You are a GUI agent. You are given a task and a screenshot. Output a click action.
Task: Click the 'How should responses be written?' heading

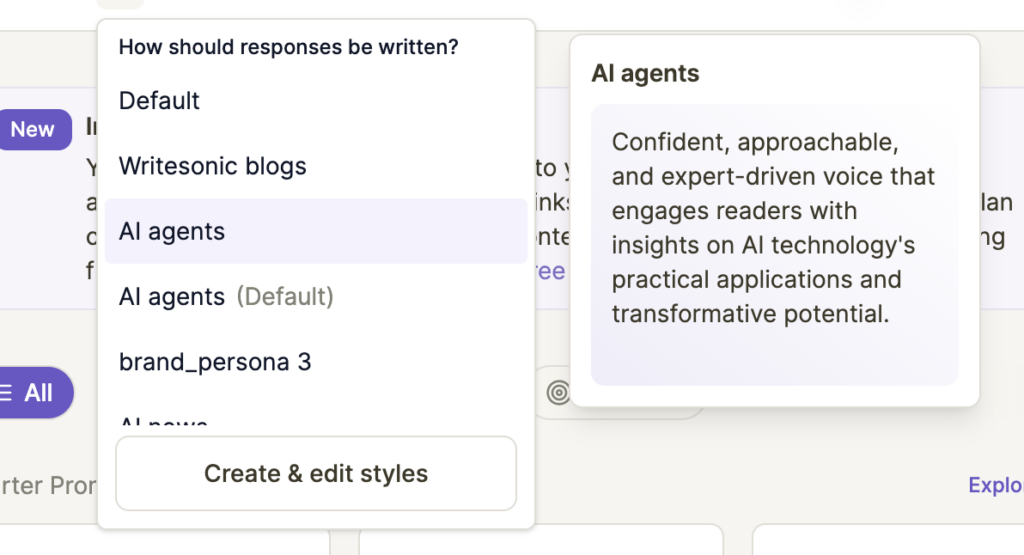click(x=289, y=47)
